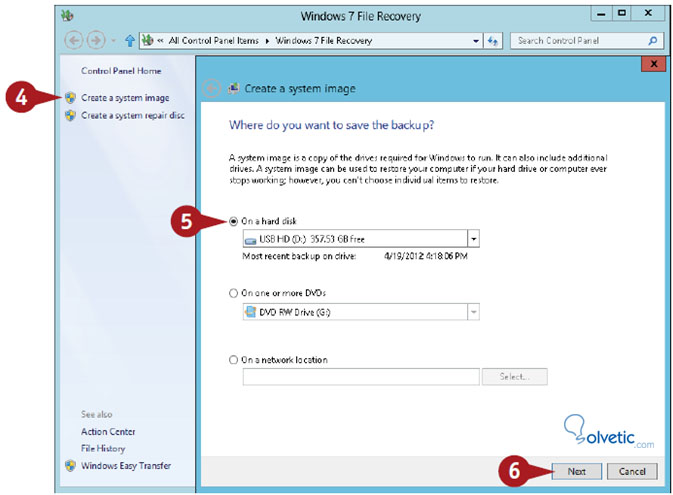The width and height of the screenshot is (673, 495).
Task: Open Action Center link
Action: coord(108,431)
